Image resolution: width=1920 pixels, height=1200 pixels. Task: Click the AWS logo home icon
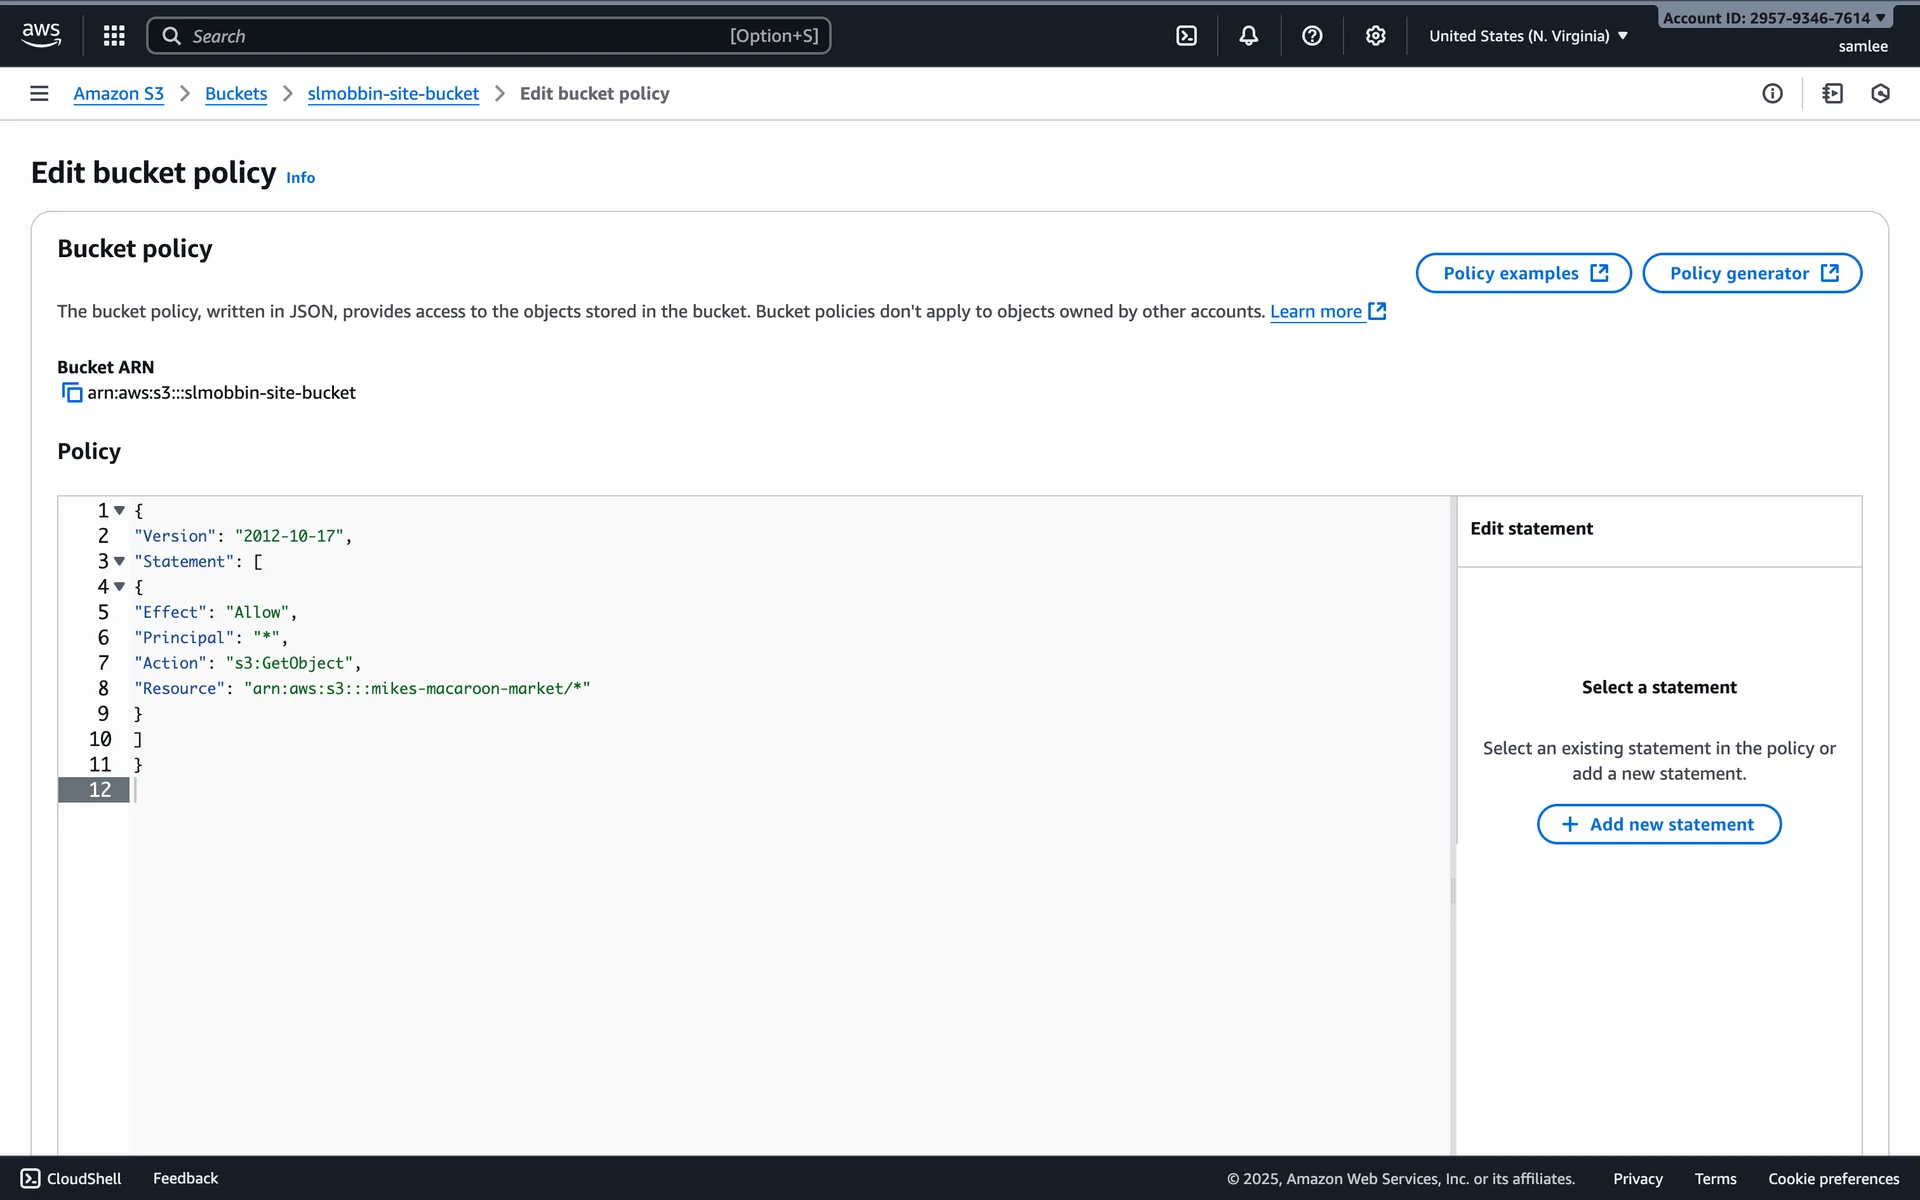click(41, 35)
